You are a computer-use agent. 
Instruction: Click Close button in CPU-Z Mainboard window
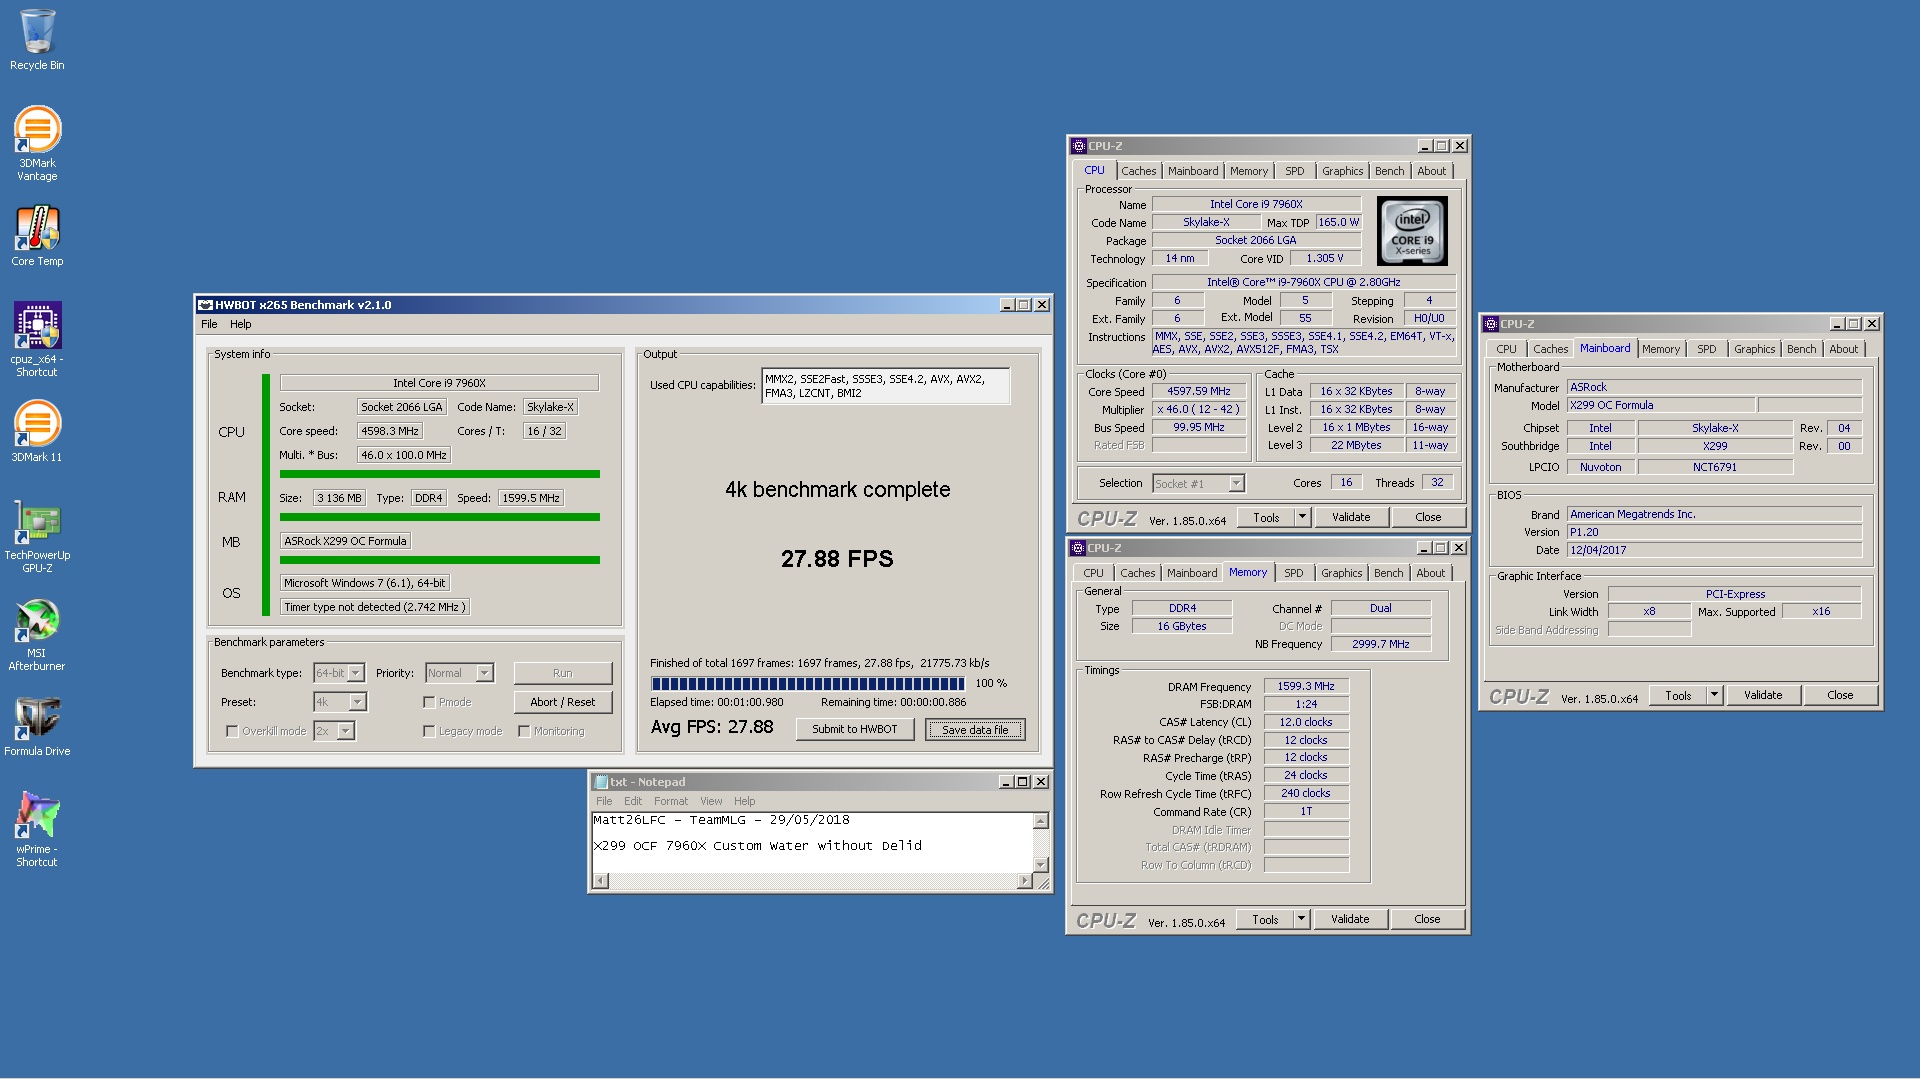1840,695
